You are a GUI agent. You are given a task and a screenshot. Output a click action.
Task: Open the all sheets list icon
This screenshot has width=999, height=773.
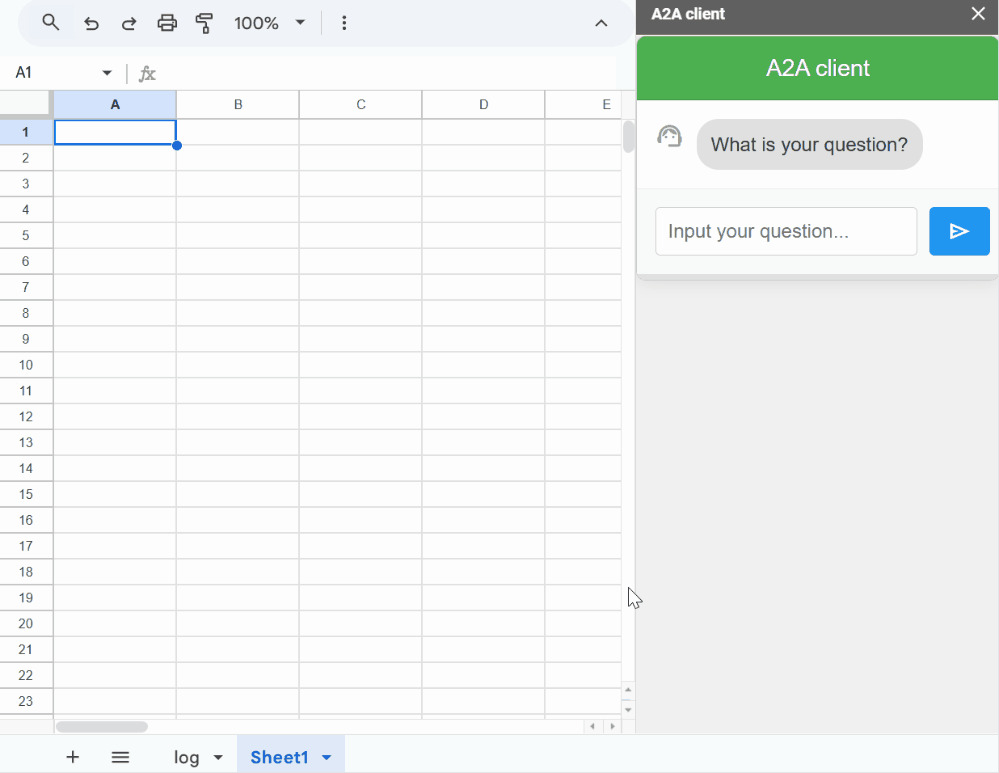coord(120,757)
